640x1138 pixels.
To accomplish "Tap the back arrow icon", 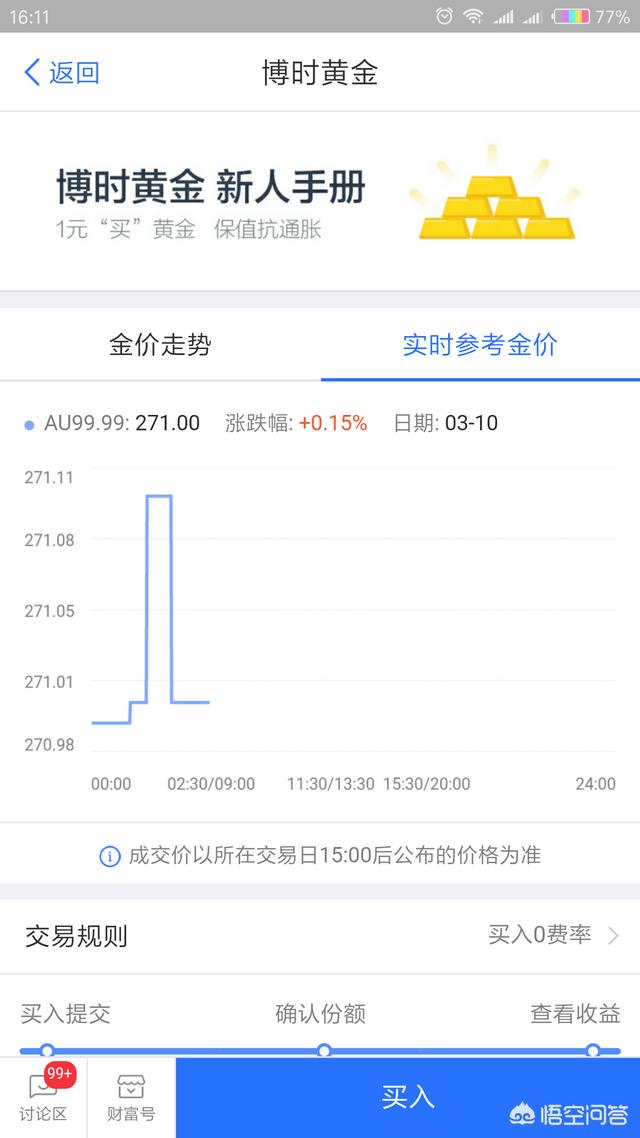I will coord(32,73).
